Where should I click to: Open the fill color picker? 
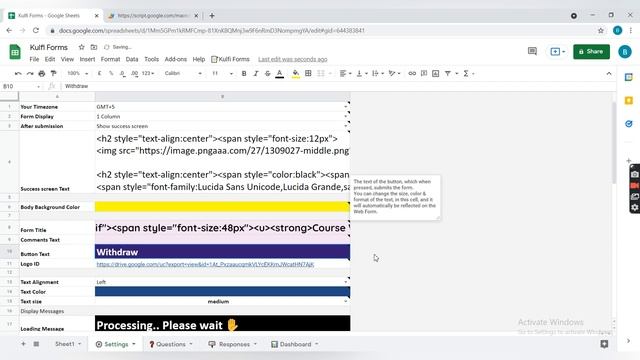[x=296, y=73]
